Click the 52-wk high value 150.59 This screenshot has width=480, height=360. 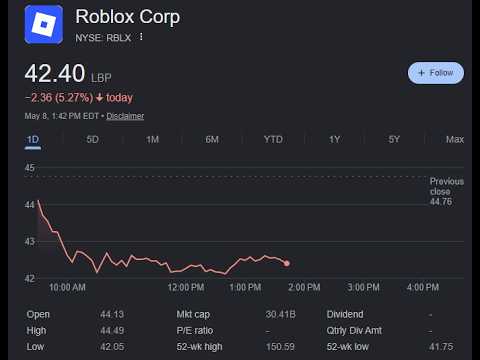(x=280, y=347)
